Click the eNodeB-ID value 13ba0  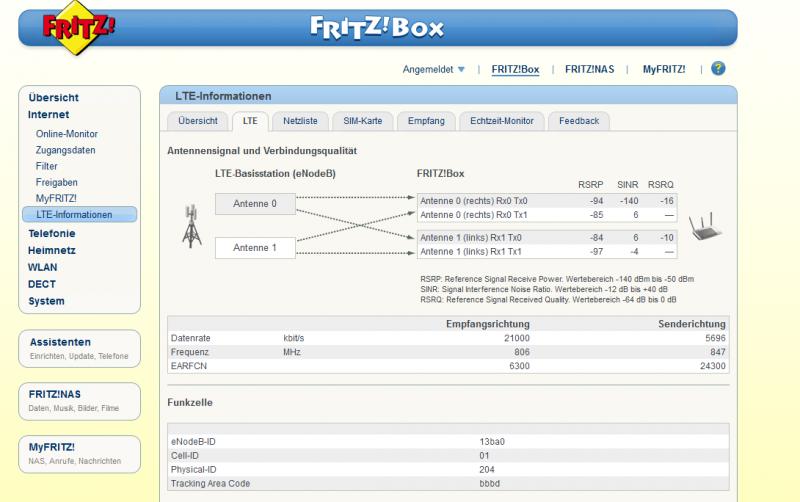[492, 442]
